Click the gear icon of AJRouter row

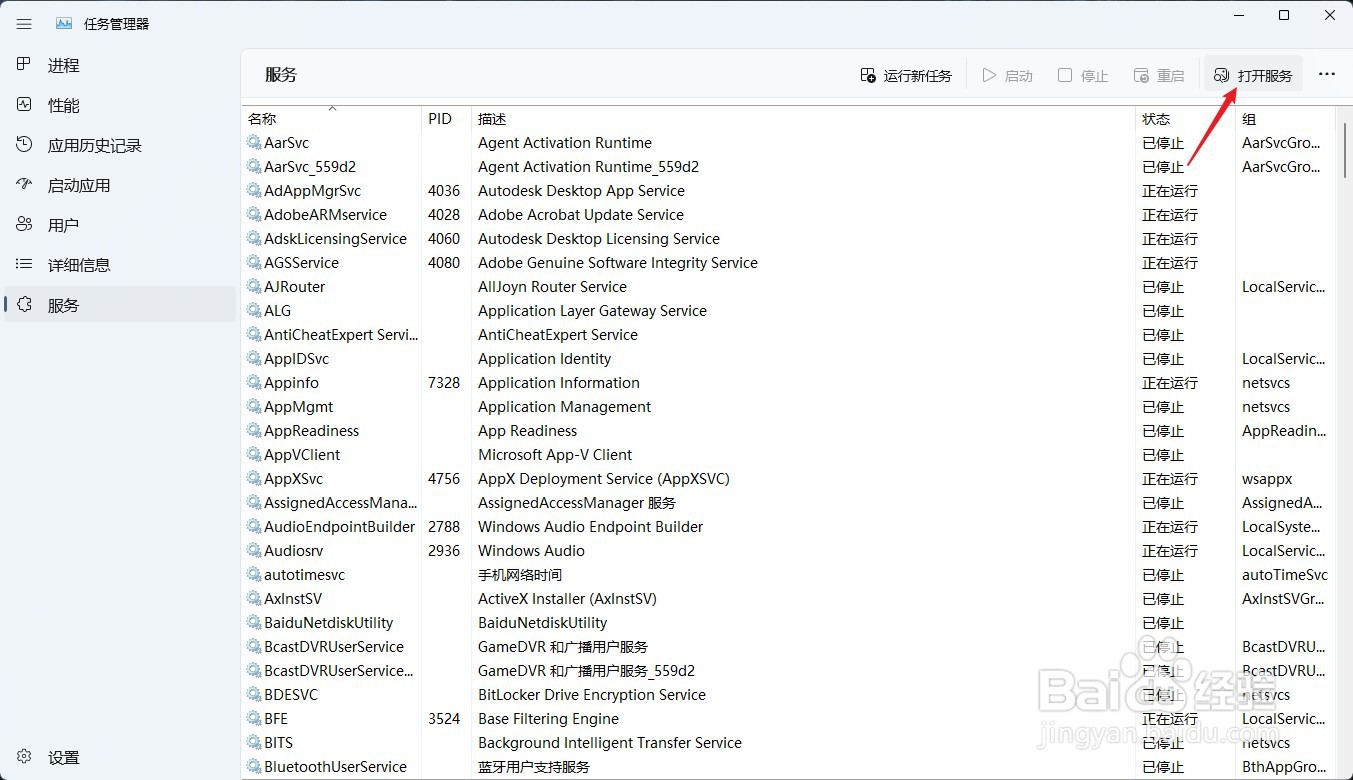tap(254, 287)
